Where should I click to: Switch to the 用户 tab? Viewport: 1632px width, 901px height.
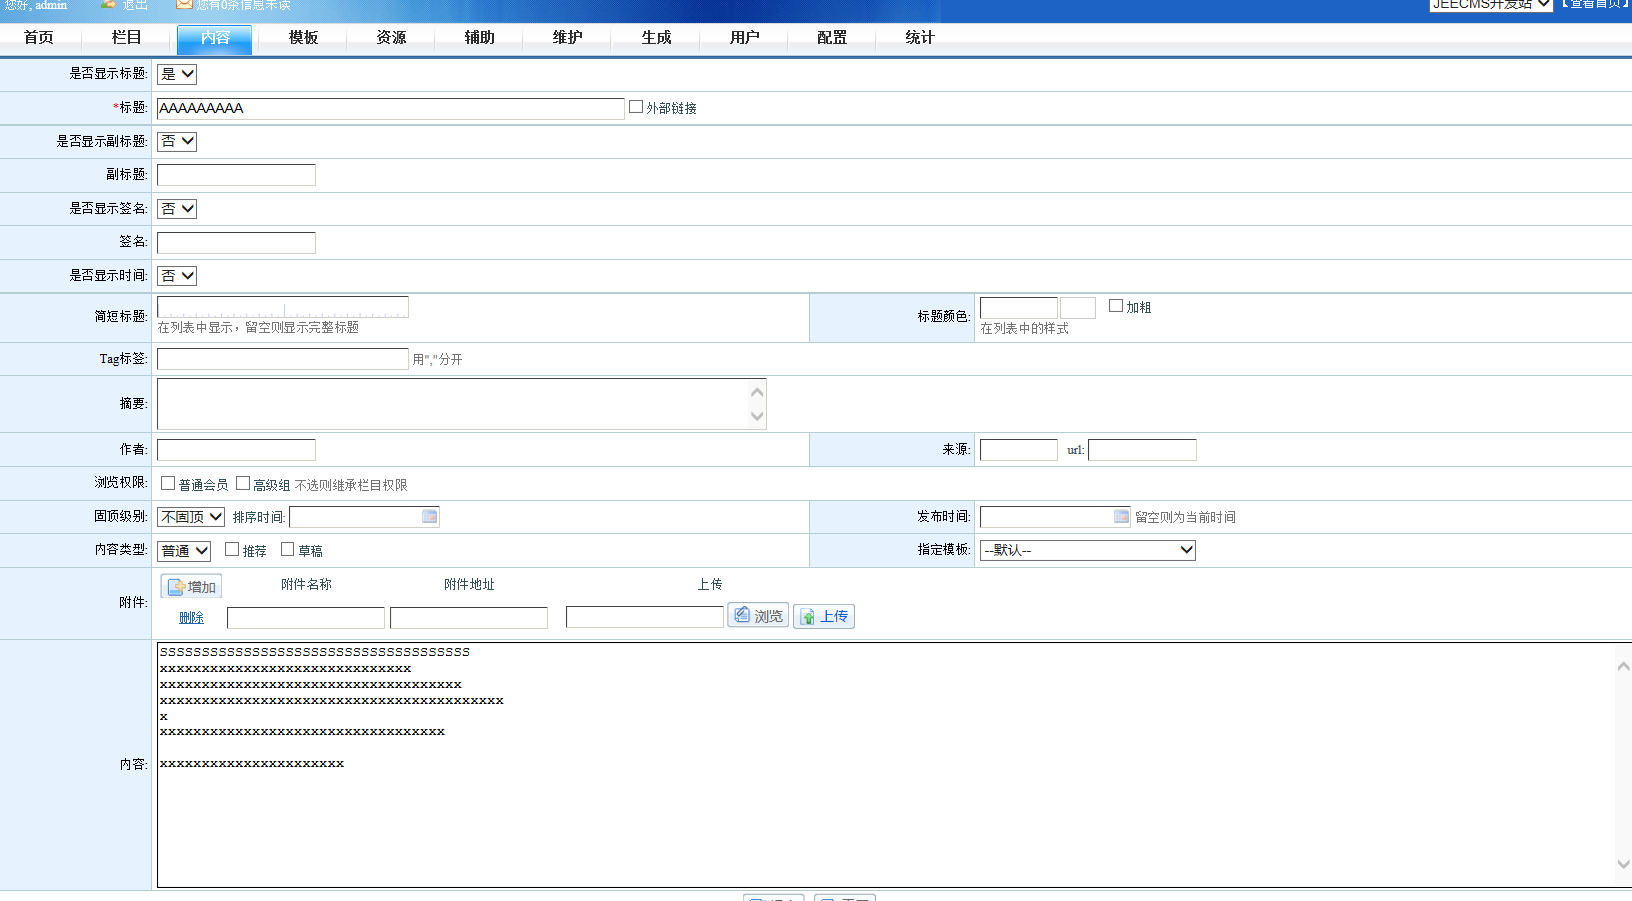point(744,38)
